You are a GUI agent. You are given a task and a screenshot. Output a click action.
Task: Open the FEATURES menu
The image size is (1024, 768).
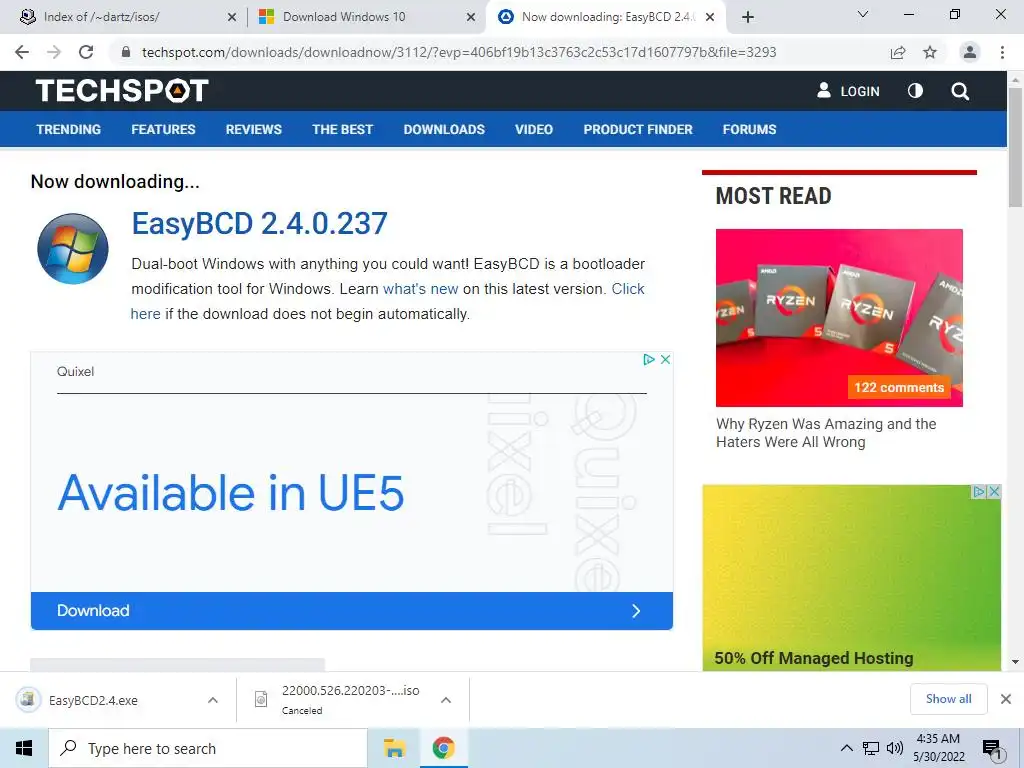pyautogui.click(x=163, y=129)
